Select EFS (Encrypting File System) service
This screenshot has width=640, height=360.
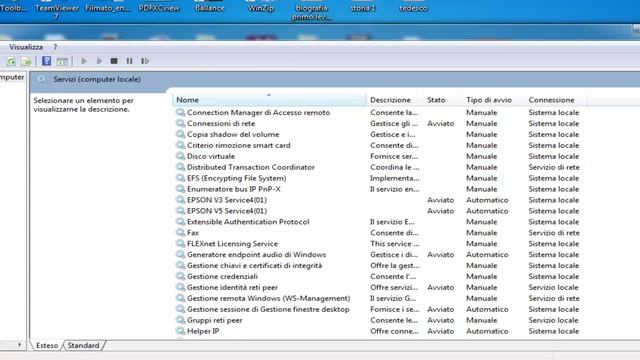(x=236, y=178)
